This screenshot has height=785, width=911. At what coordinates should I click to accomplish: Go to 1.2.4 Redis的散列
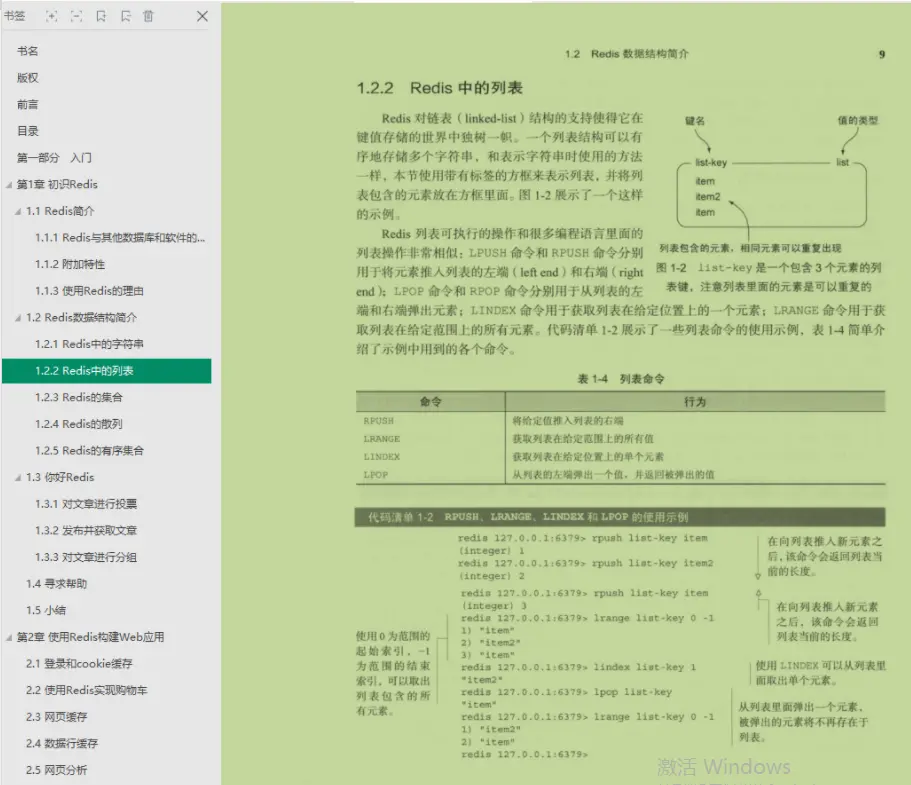tap(78, 424)
